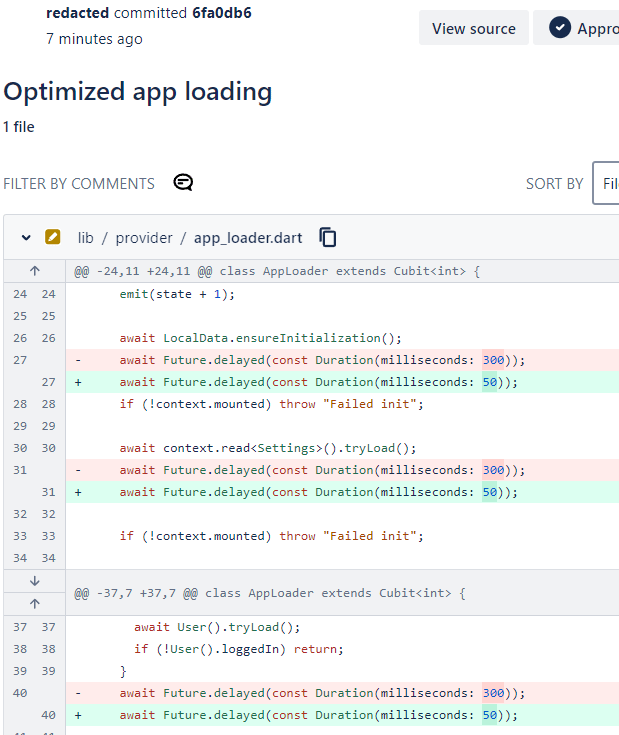Click the SORT BY label

[554, 184]
